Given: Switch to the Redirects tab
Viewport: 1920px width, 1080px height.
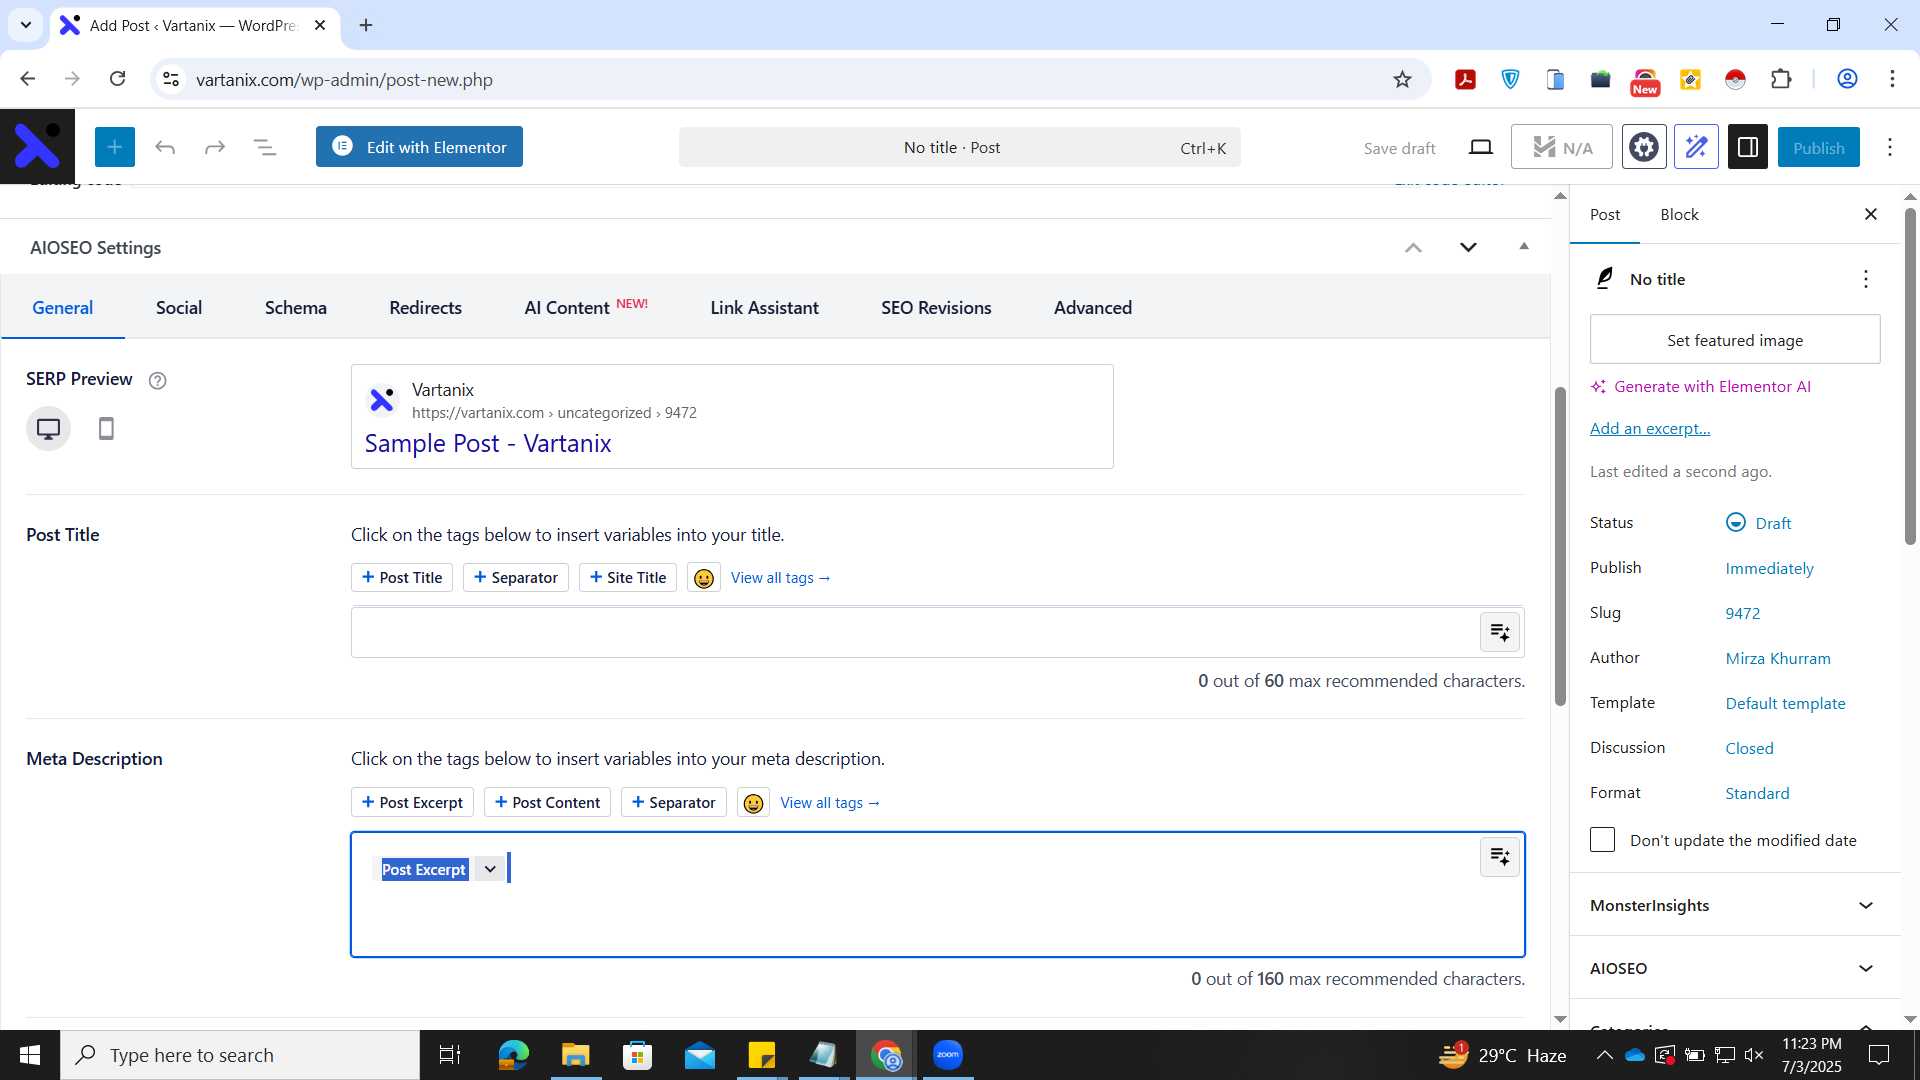Looking at the screenshot, I should (425, 308).
